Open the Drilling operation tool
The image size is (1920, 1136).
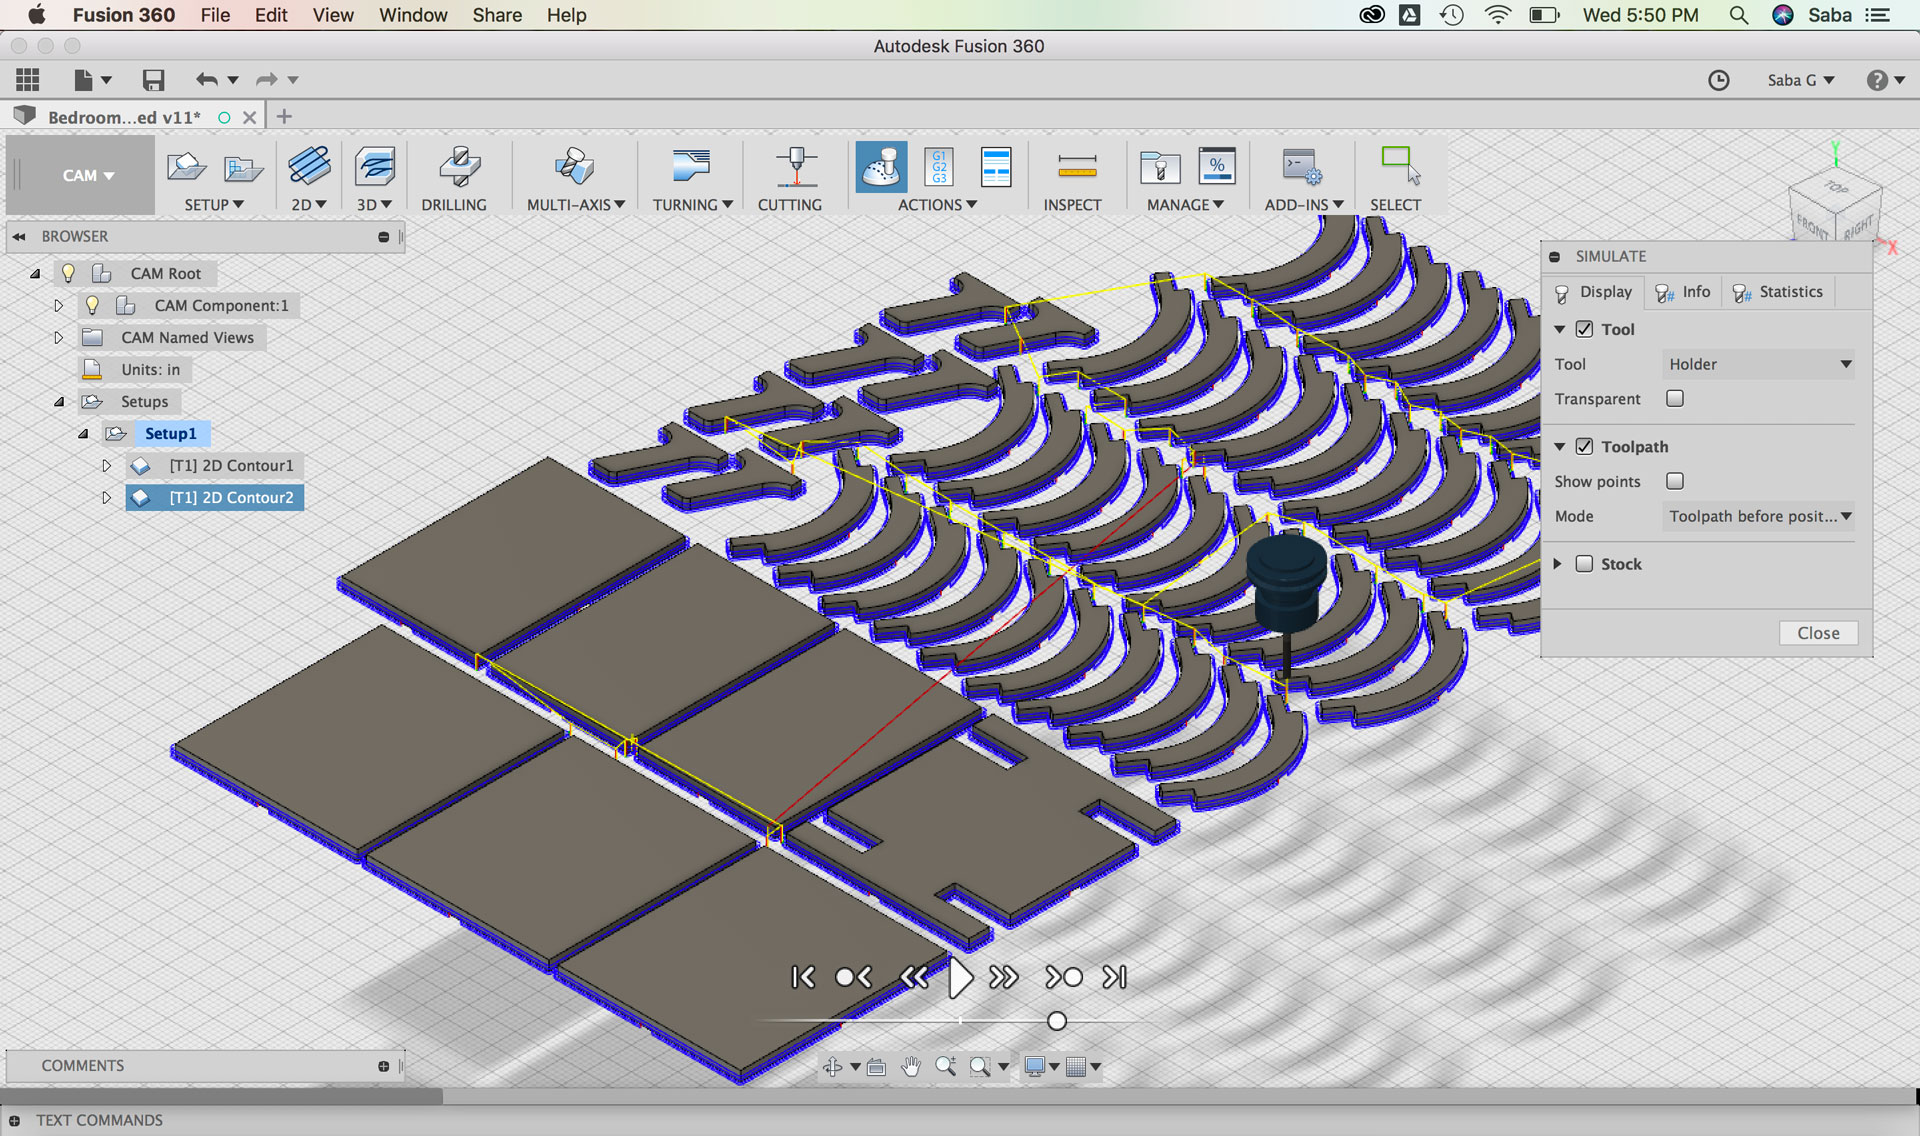[458, 167]
